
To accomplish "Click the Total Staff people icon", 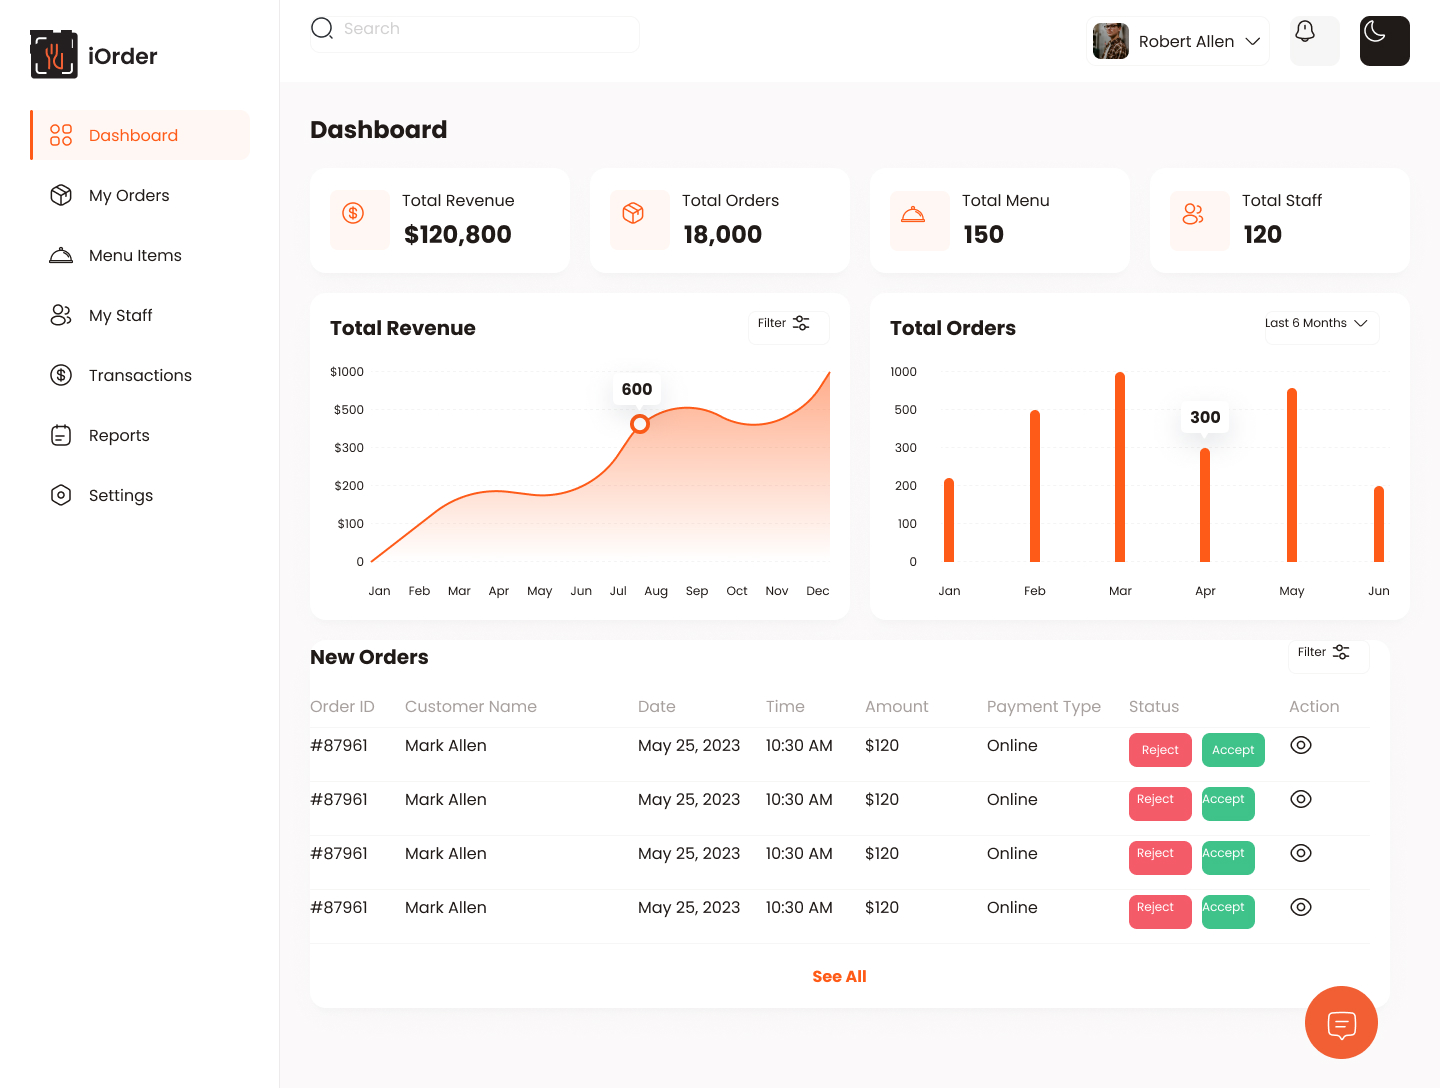I will [1193, 214].
